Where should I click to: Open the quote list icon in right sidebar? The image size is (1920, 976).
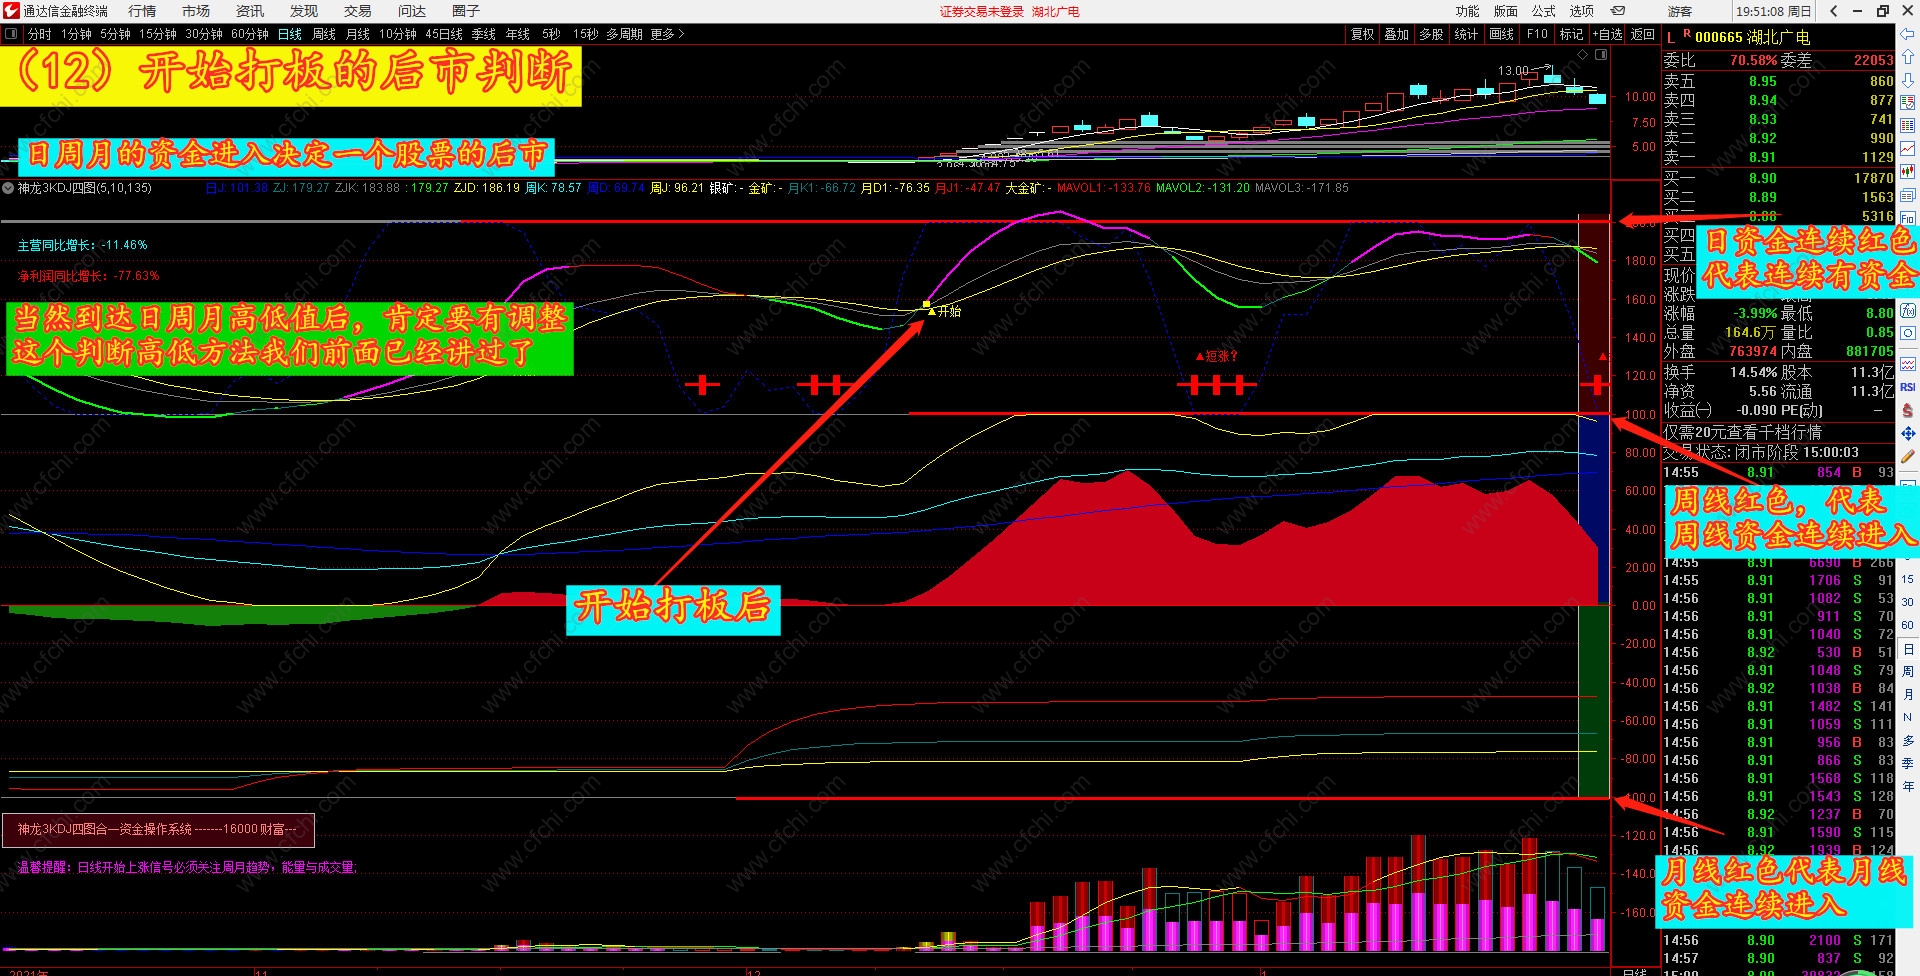click(x=1908, y=102)
